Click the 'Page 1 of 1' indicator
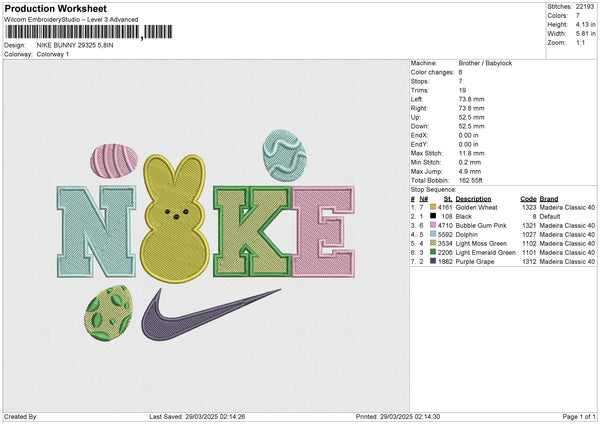The image size is (600, 424). pos(579,416)
